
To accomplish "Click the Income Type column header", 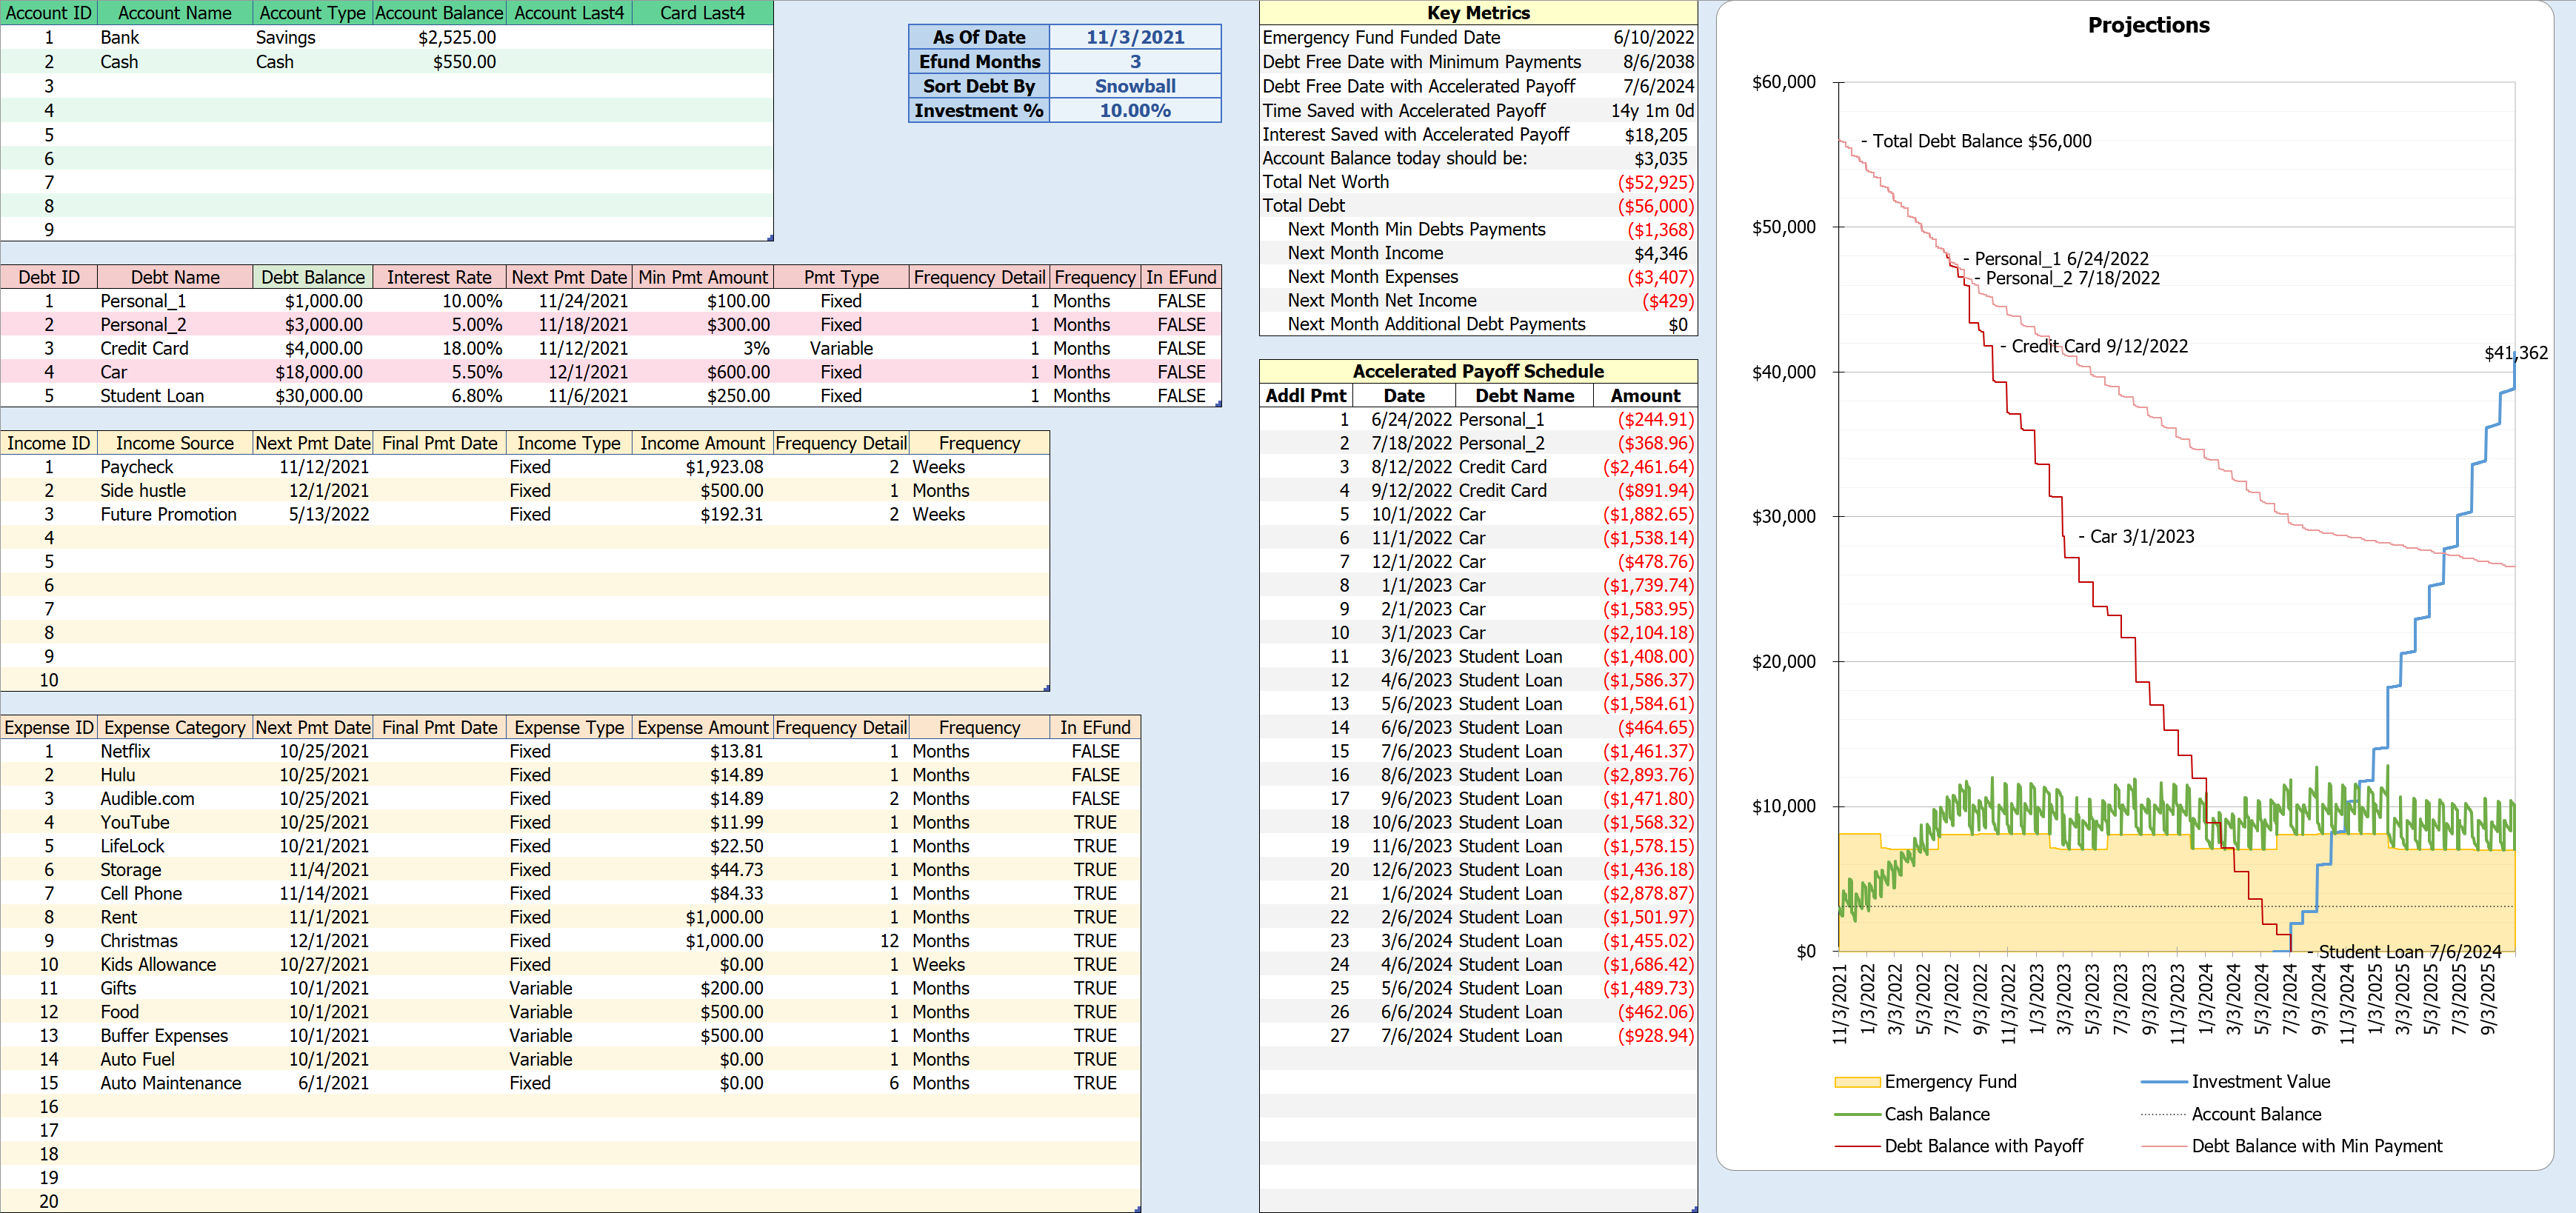I will [569, 443].
